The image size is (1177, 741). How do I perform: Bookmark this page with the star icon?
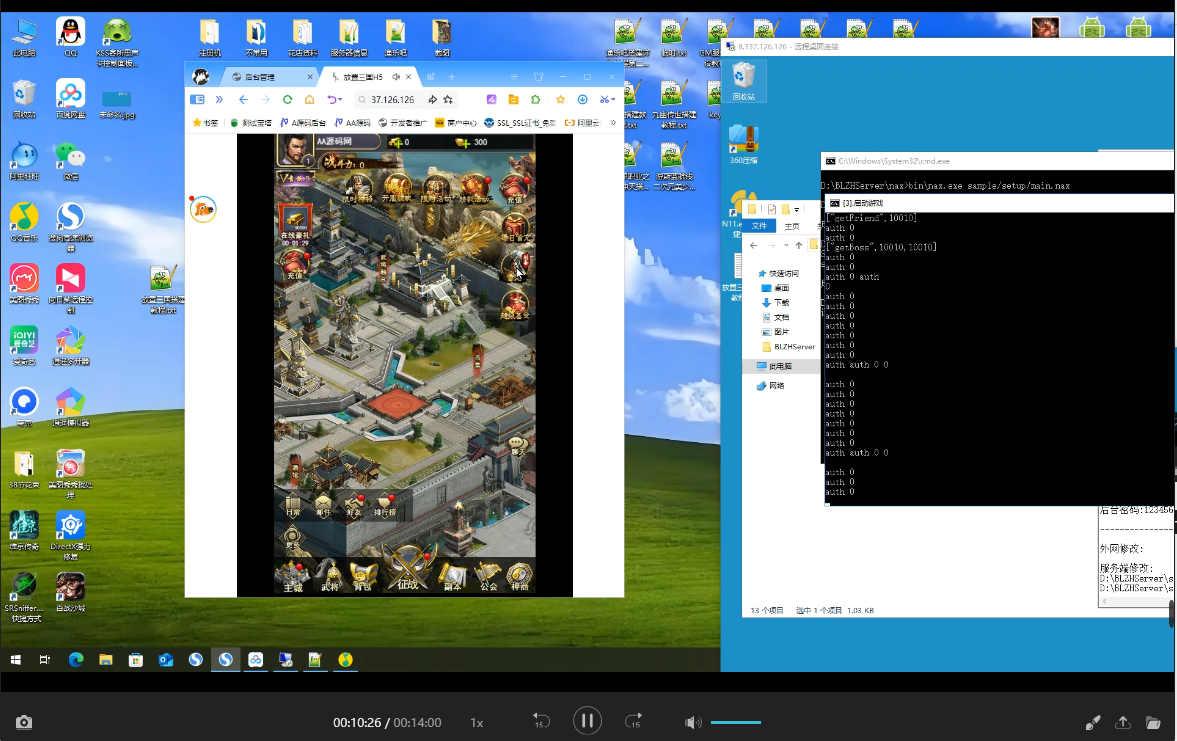pos(448,99)
